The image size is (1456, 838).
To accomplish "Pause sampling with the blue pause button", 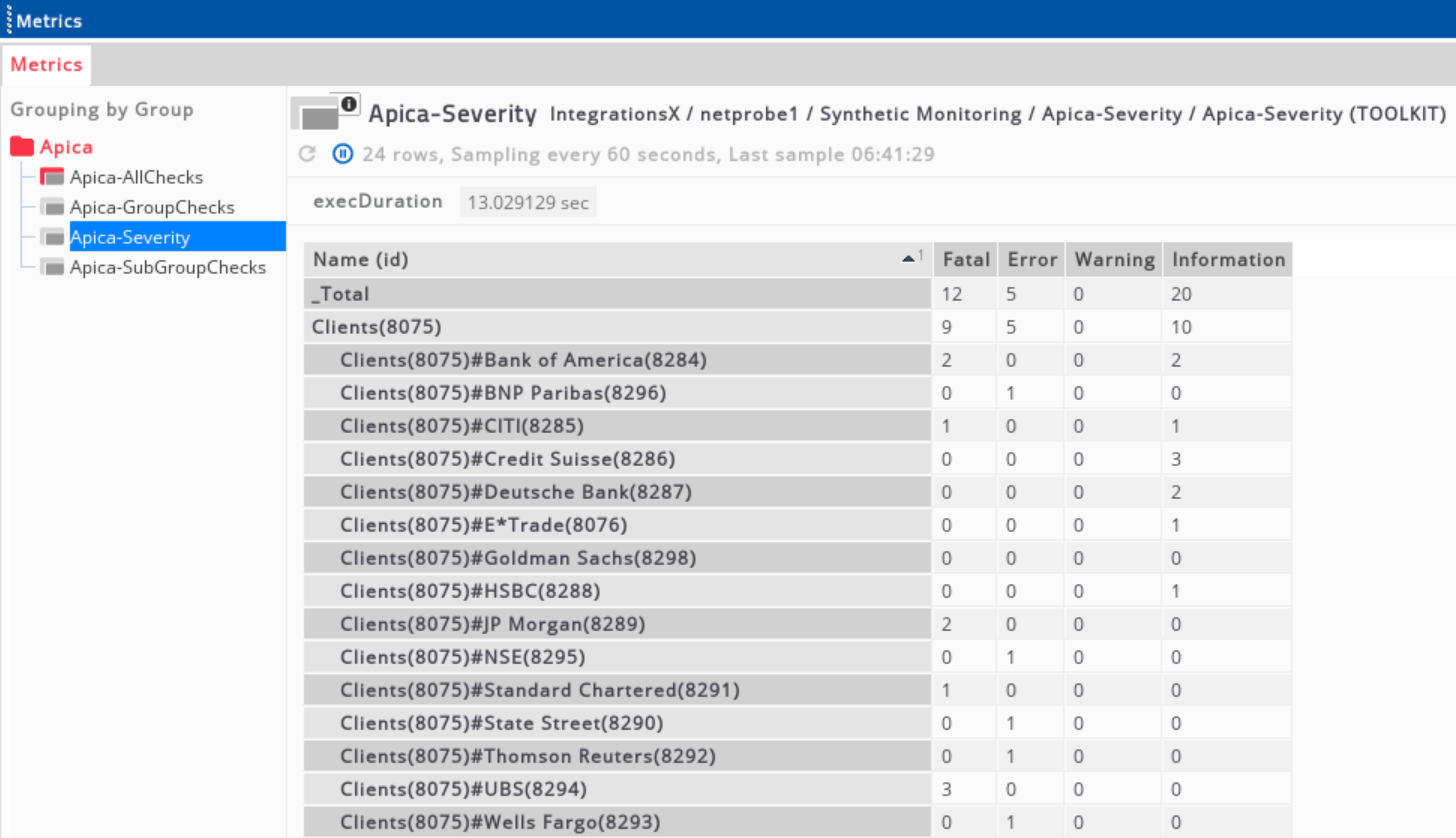I will (343, 154).
